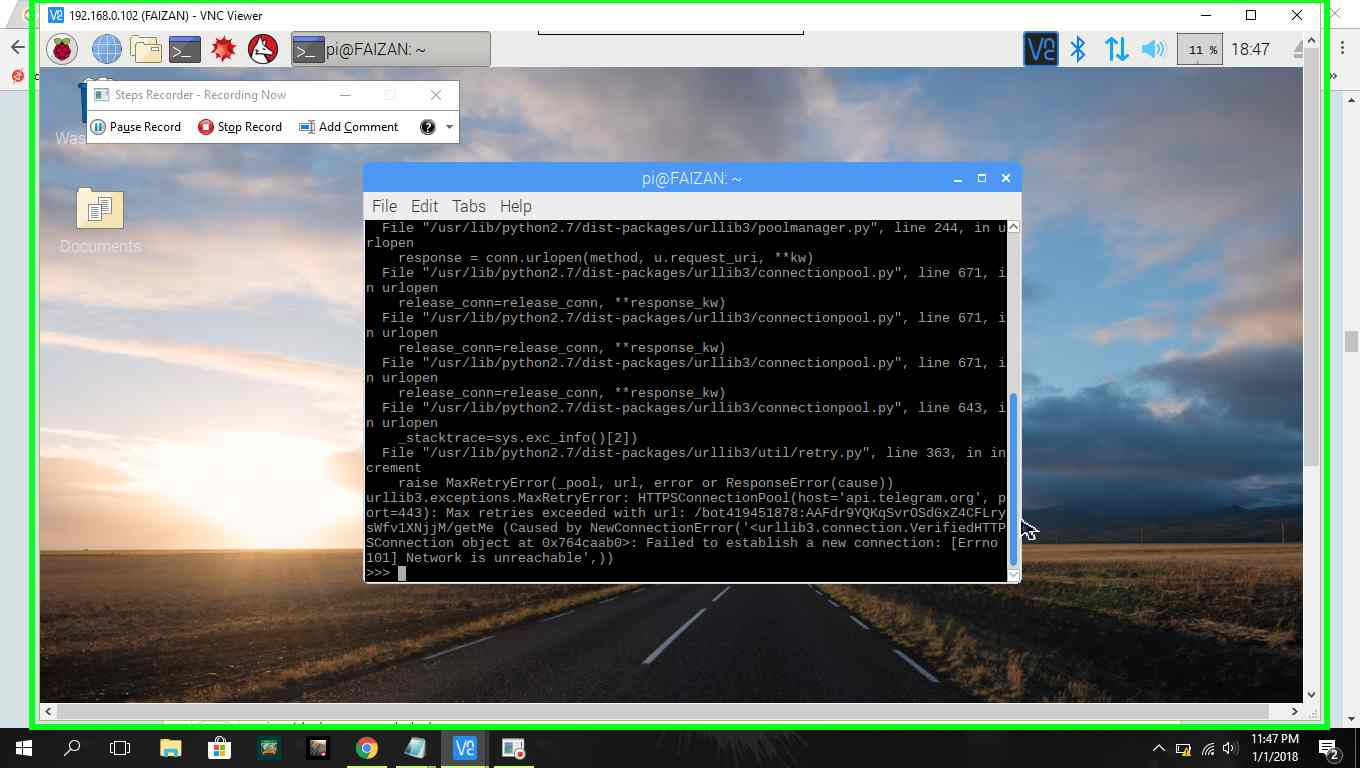Viewport: 1360px width, 768px height.
Task: Stop the Steps Recorder recording
Action: (x=239, y=127)
